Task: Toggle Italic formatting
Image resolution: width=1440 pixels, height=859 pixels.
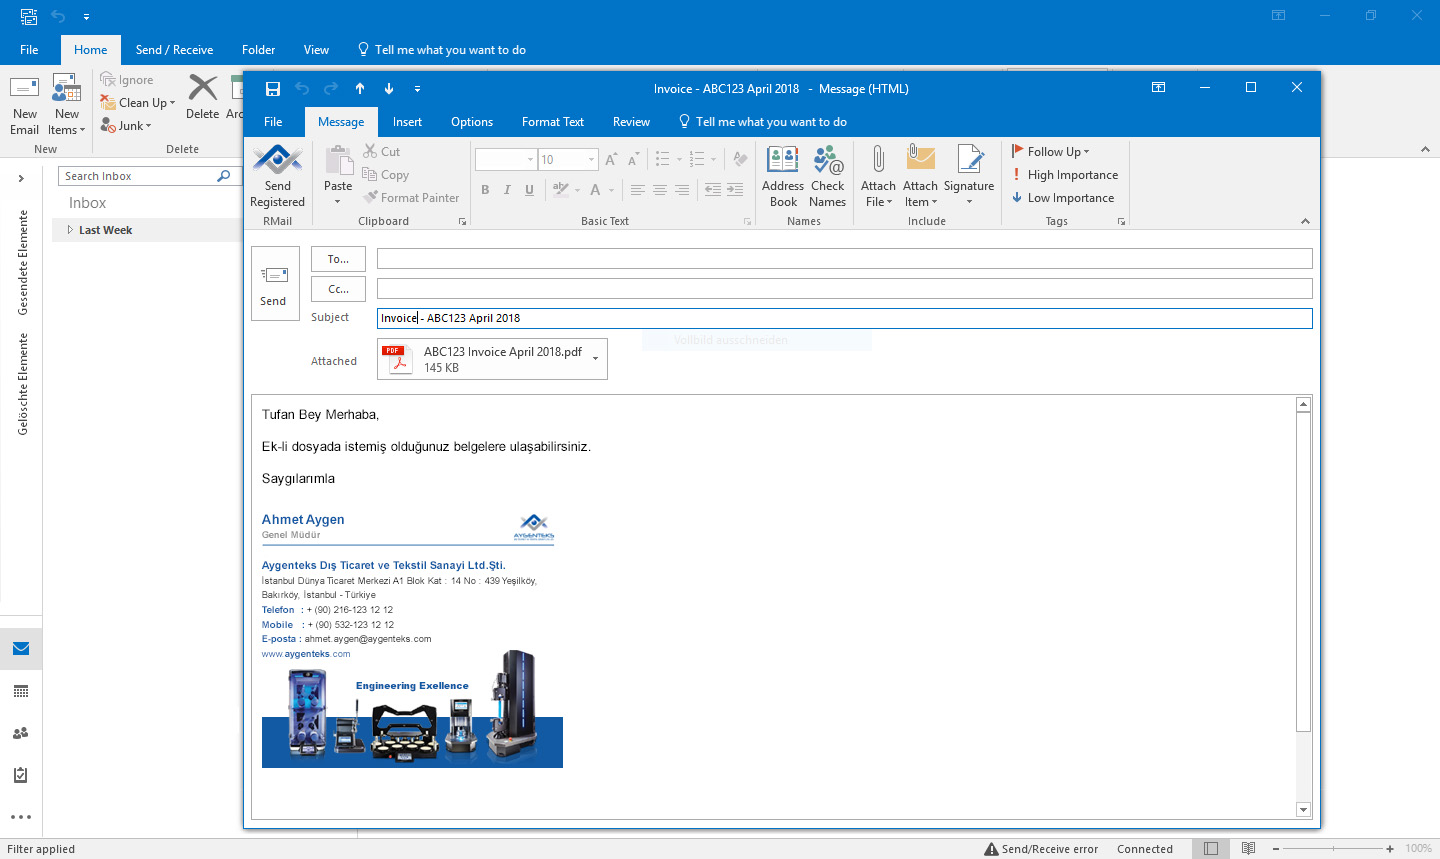Action: (x=508, y=190)
